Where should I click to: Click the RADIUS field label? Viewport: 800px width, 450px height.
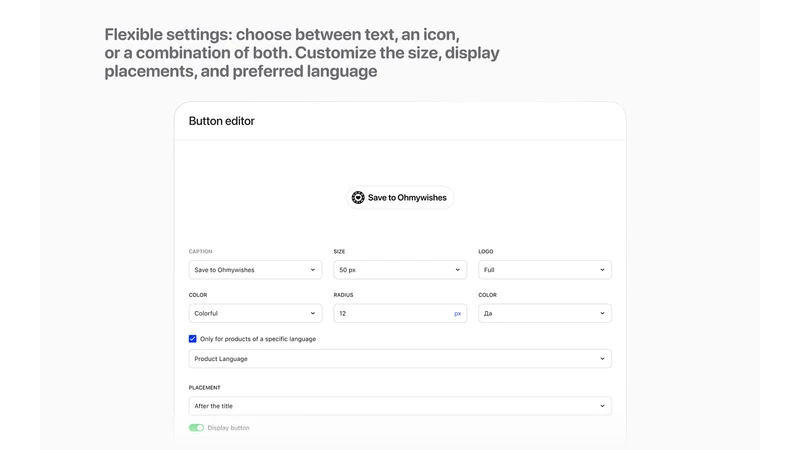(x=343, y=295)
